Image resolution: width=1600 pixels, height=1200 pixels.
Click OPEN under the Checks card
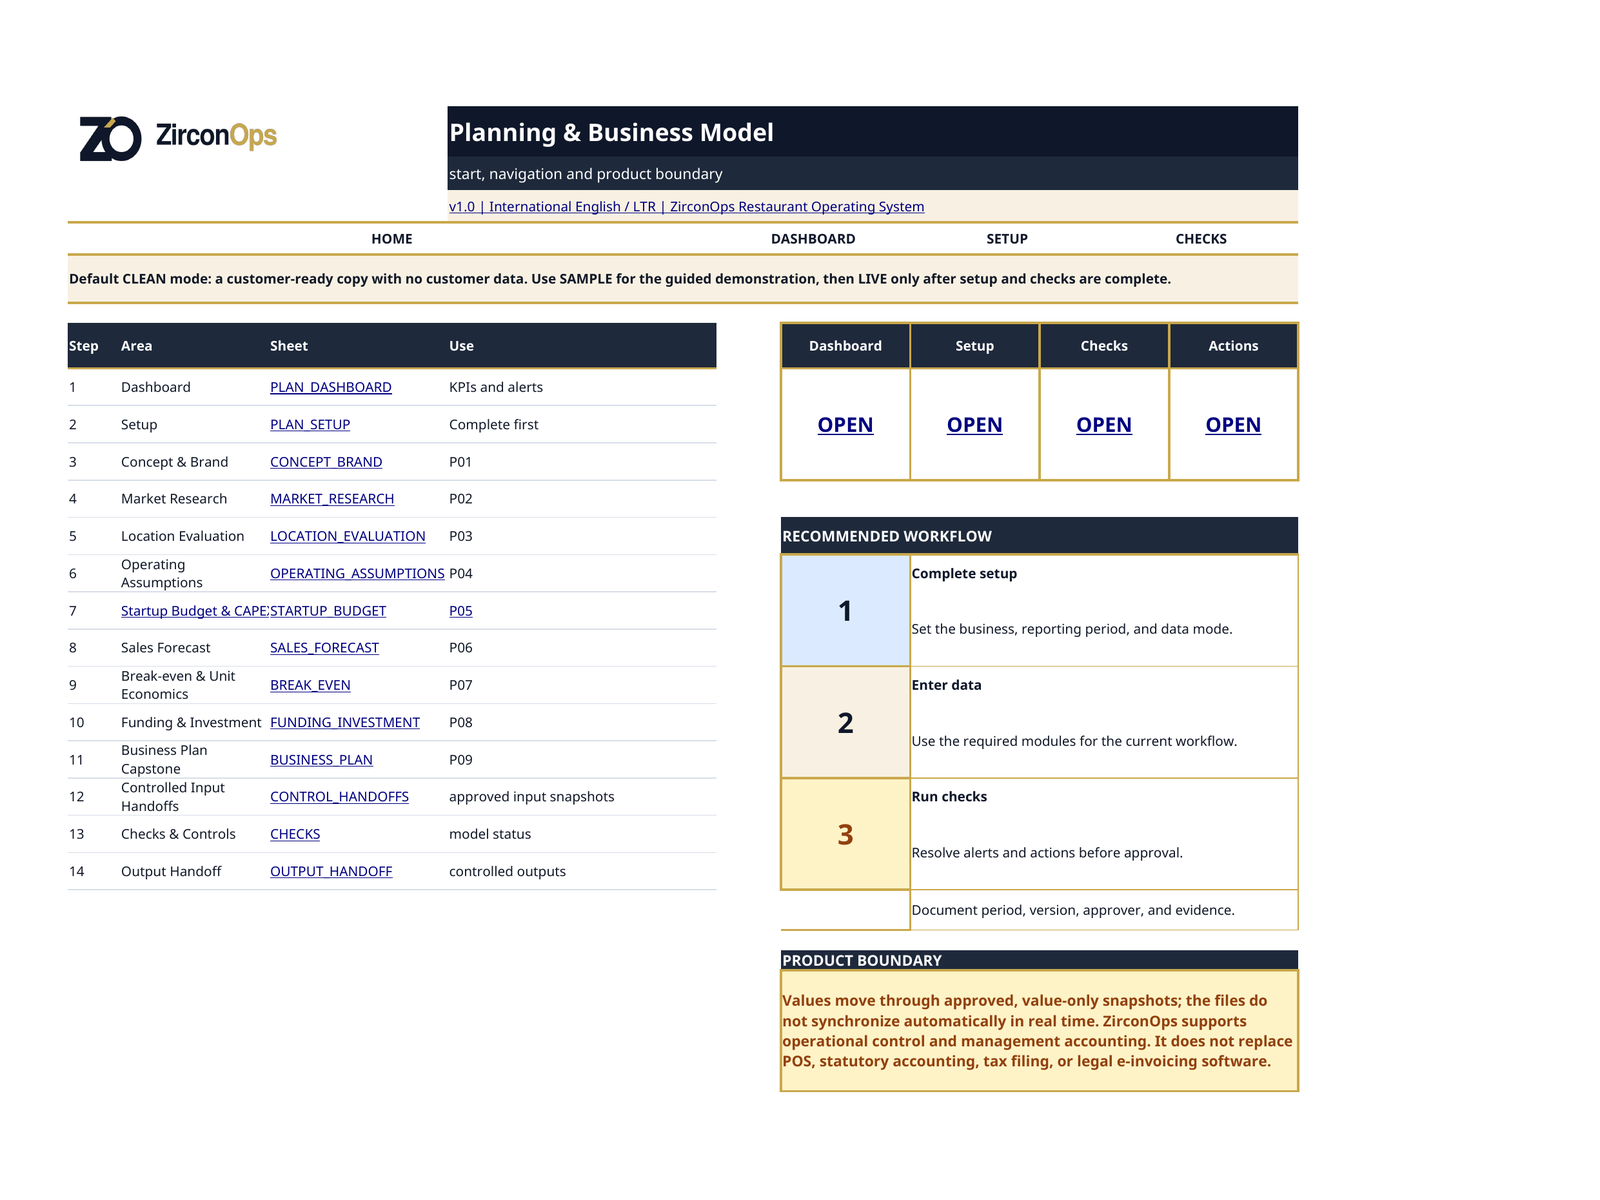(x=1104, y=425)
